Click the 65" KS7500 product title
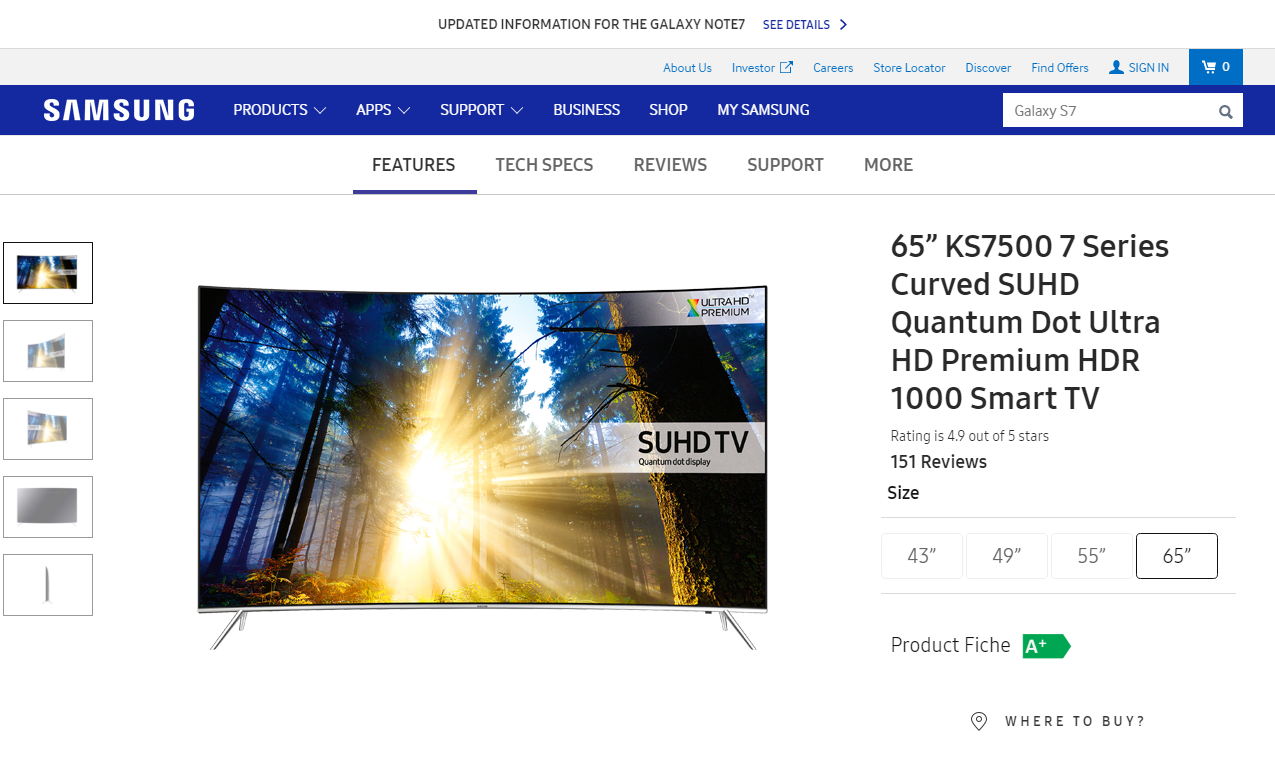This screenshot has height=784, width=1275. coord(1030,322)
